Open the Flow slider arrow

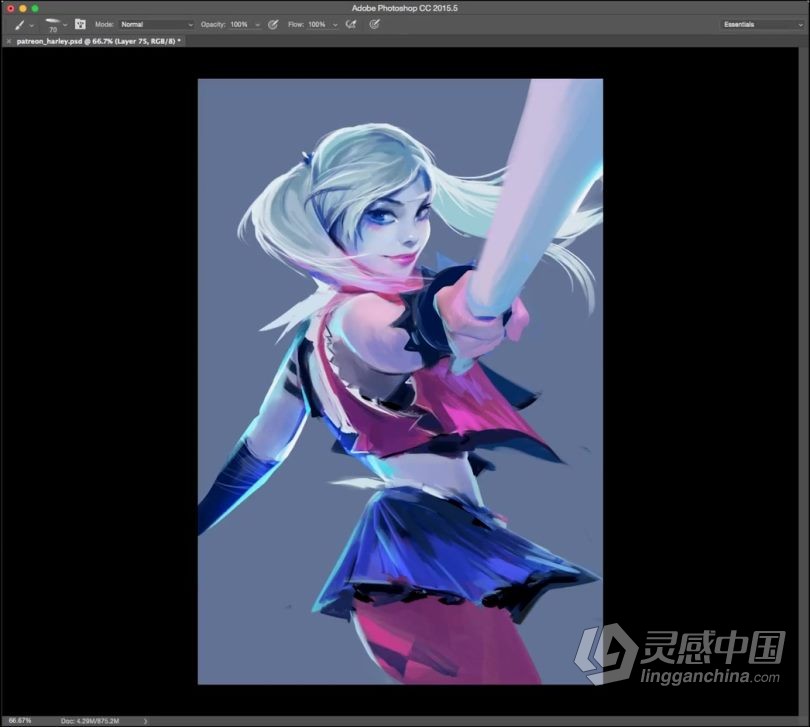(335, 25)
